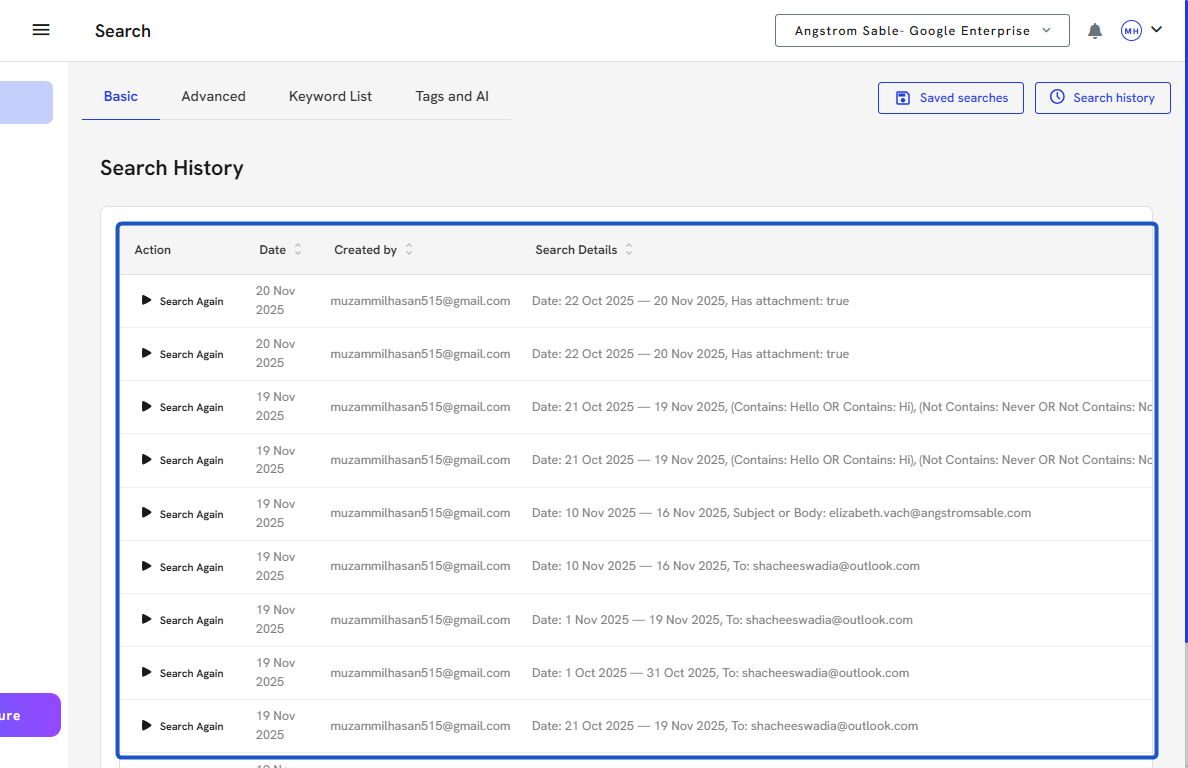Open the hamburger navigation menu

pyautogui.click(x=41, y=30)
